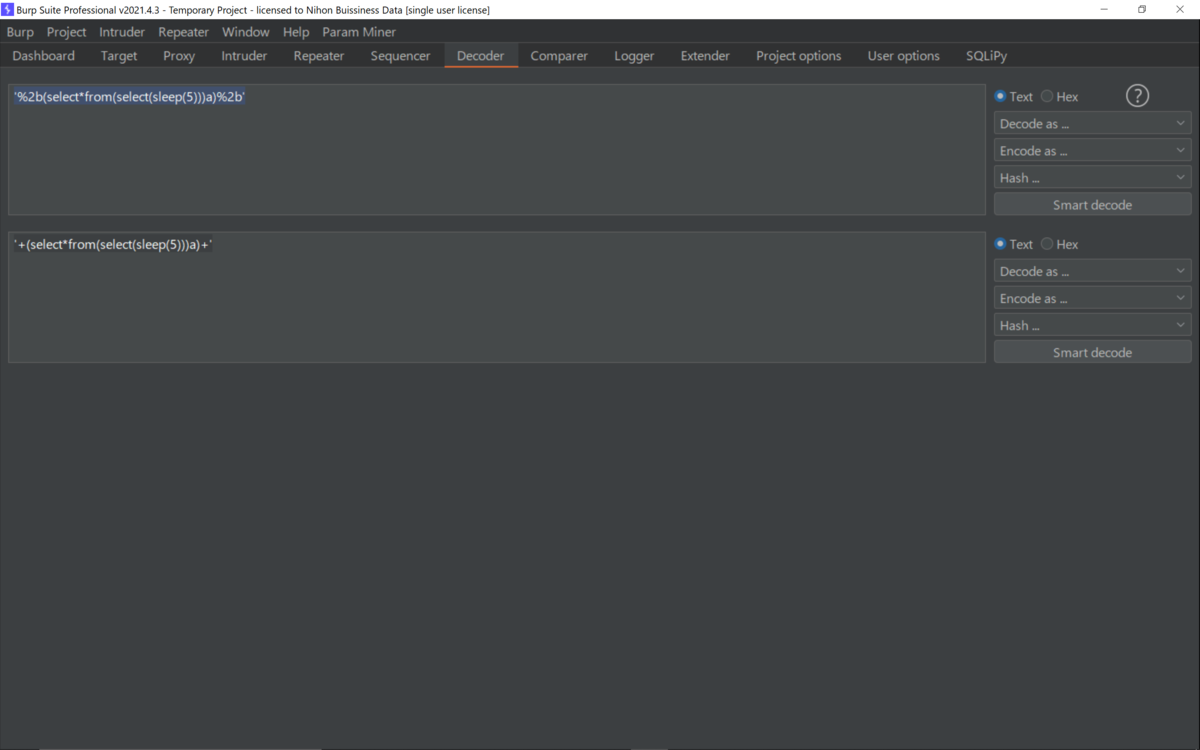Click inside the second decoder output area
Image resolution: width=1200 pixels, height=750 pixels.
[497, 297]
